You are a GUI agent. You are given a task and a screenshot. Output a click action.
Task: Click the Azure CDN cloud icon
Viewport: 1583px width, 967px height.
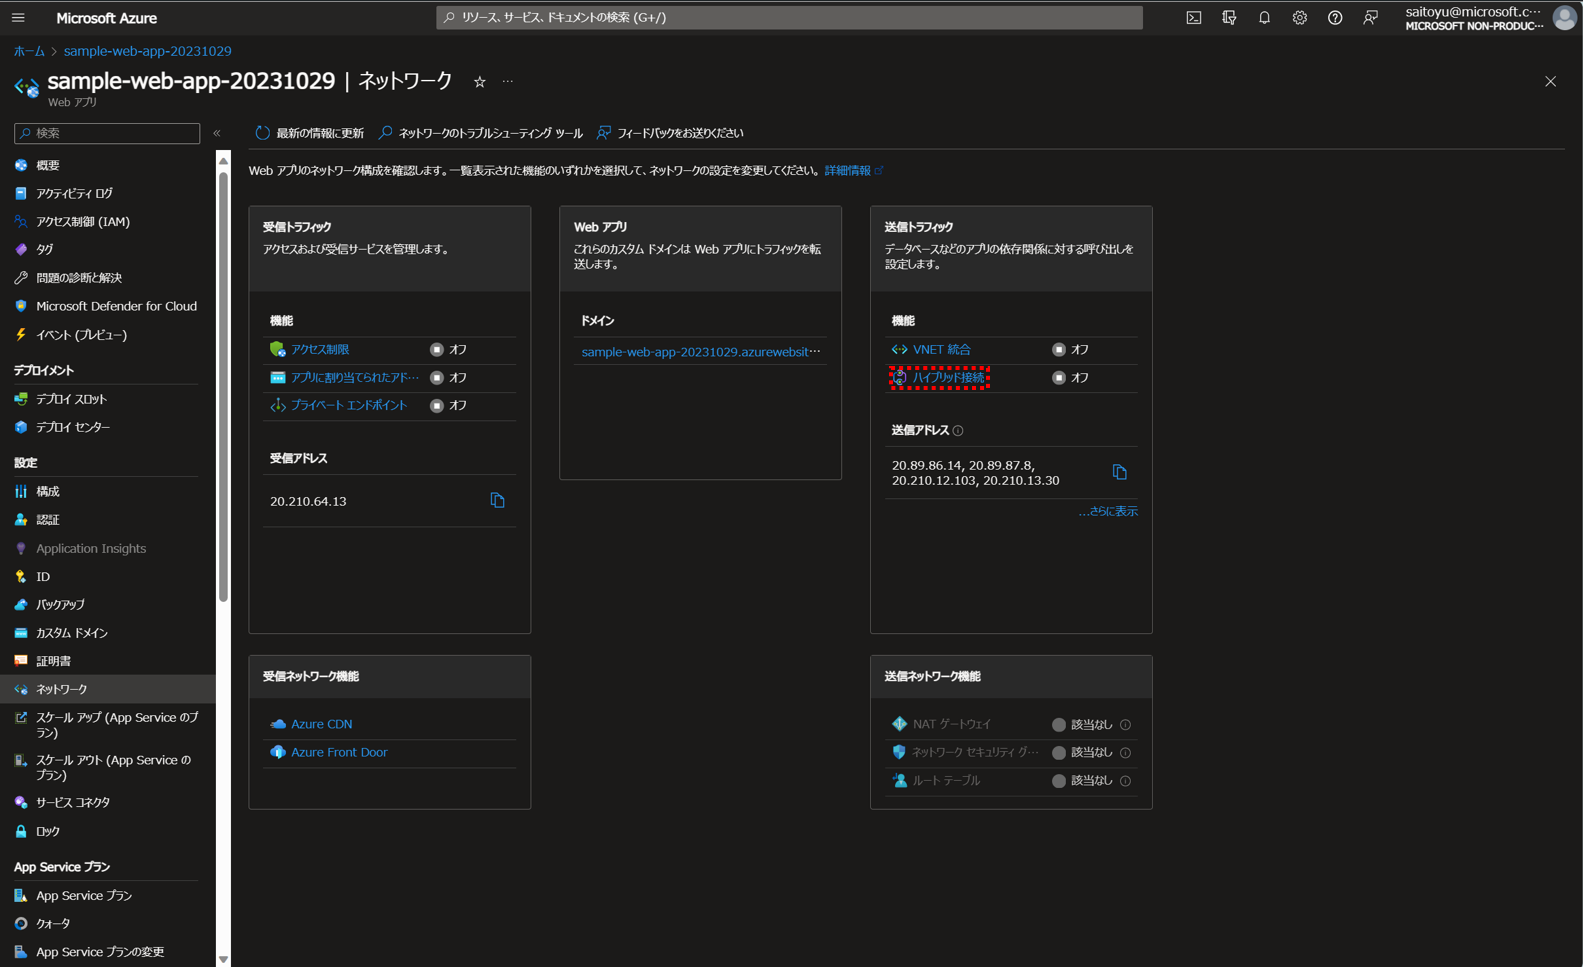coord(277,724)
